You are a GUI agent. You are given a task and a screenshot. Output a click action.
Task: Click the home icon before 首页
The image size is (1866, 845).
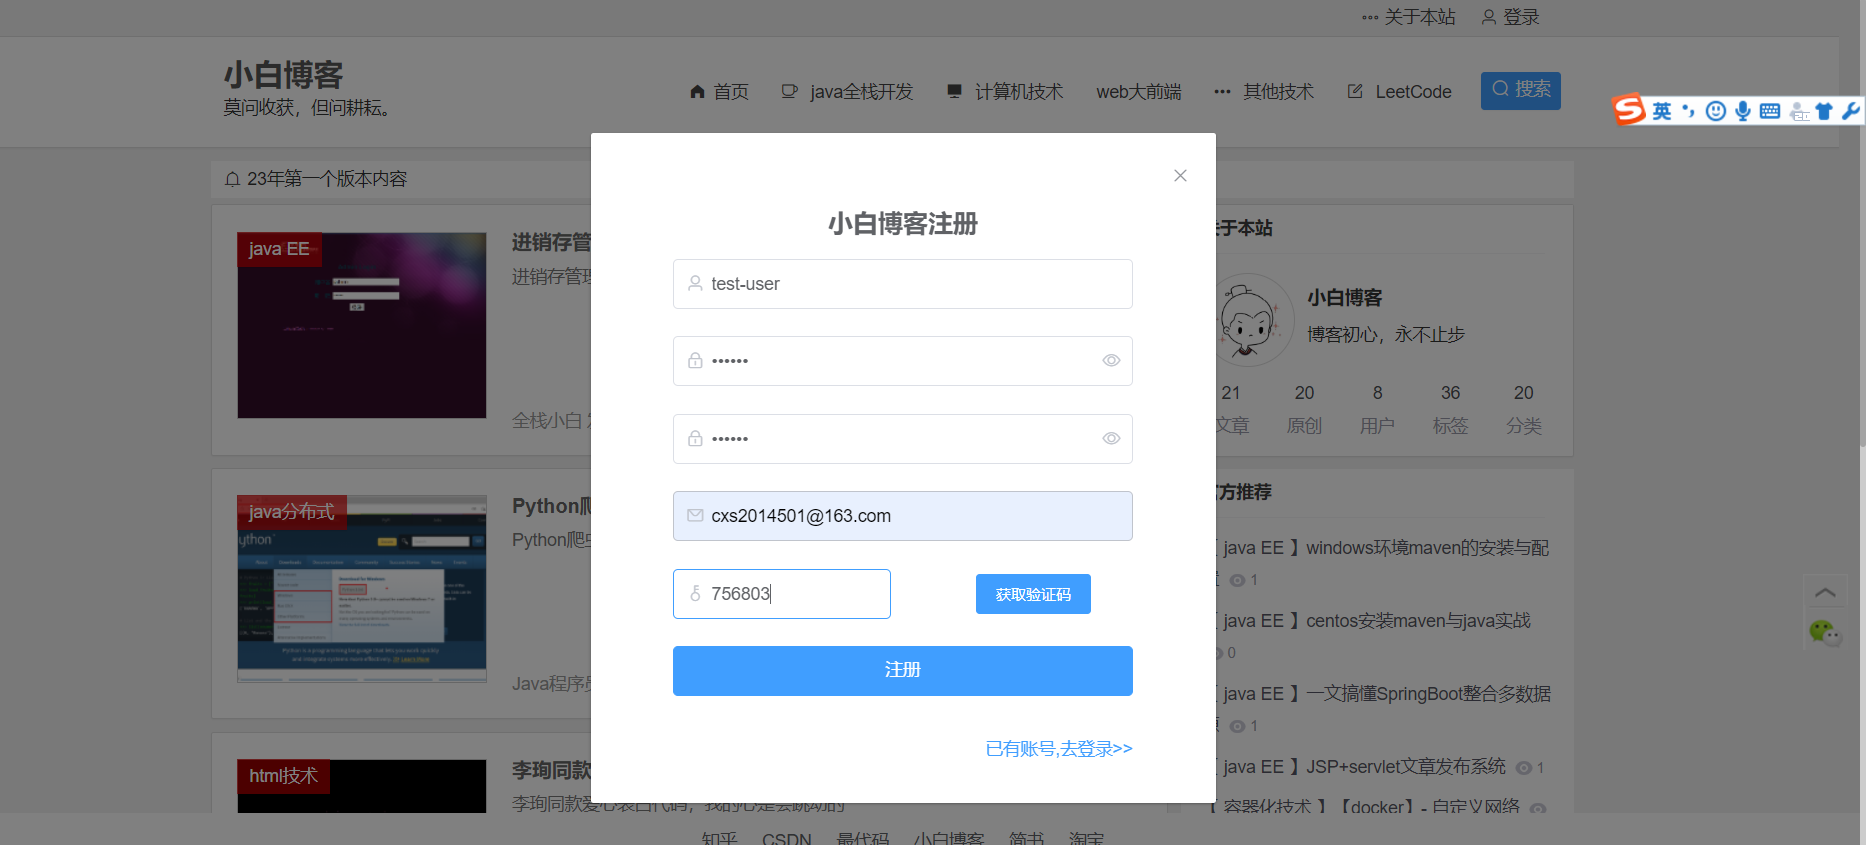698,91
